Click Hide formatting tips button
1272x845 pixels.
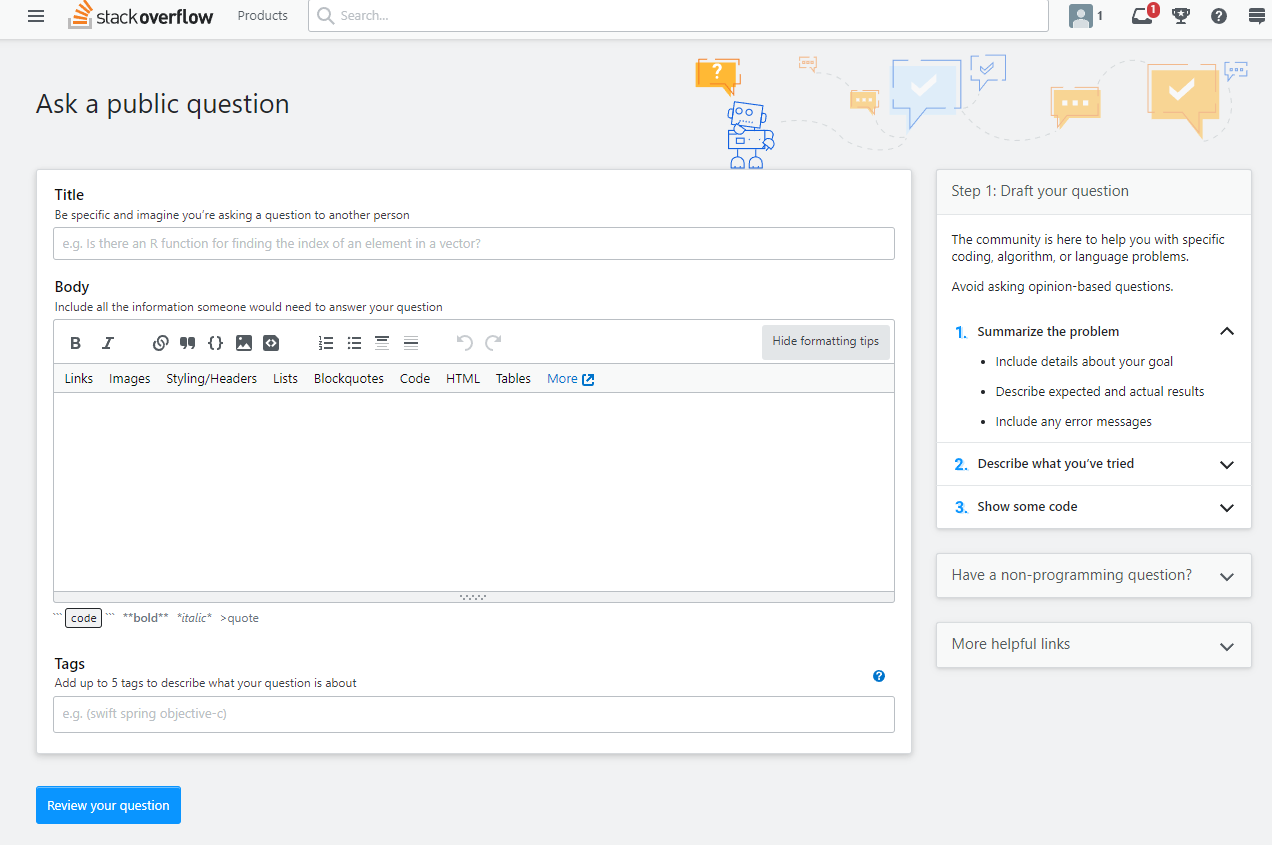(826, 341)
